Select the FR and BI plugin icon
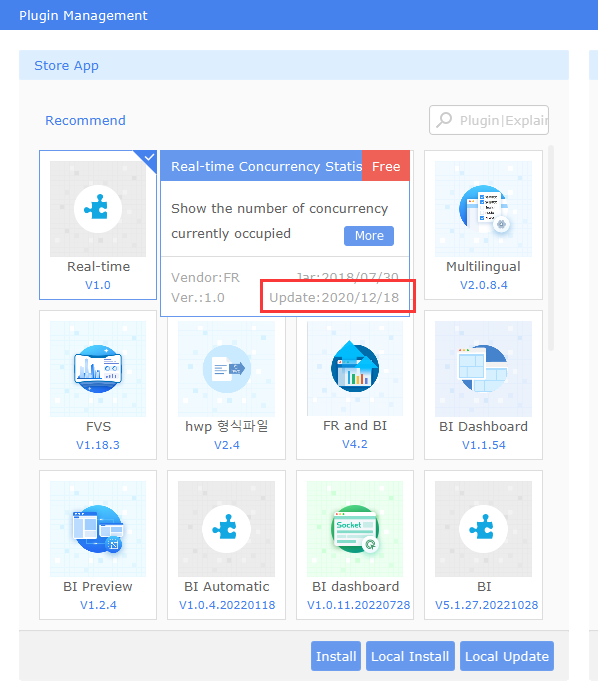The width and height of the screenshot is (598, 685). click(355, 368)
